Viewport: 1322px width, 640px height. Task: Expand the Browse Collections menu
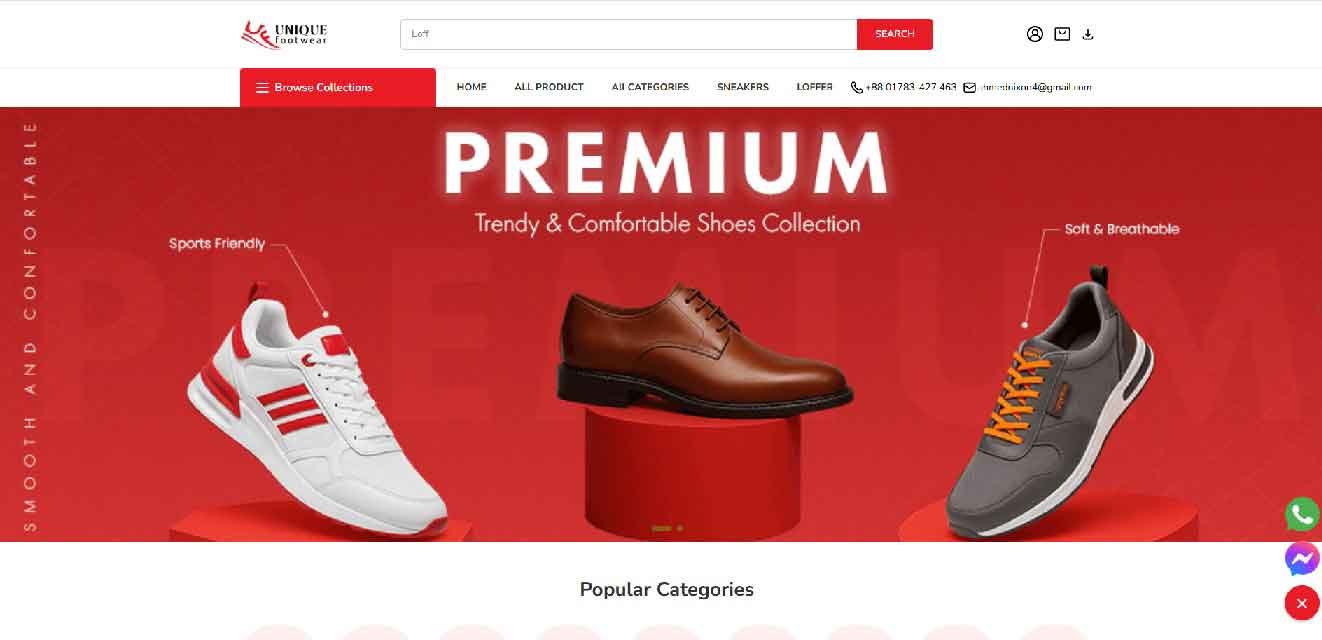[338, 87]
